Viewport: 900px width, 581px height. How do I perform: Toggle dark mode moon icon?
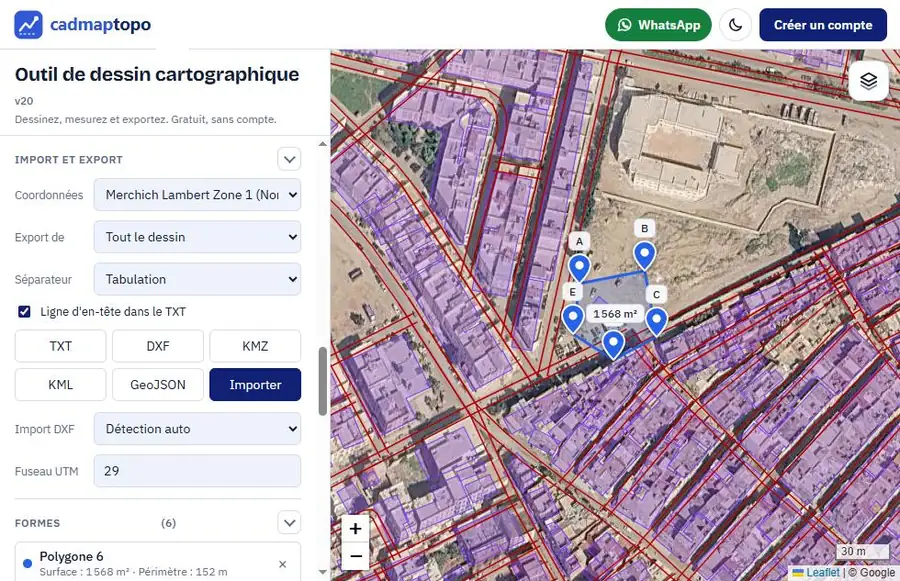735,25
